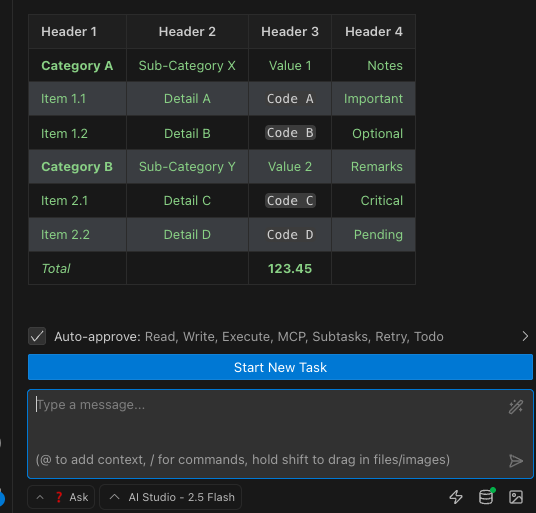The height and width of the screenshot is (513, 536).
Task: Click the Value 2 cell
Action: [x=290, y=167]
